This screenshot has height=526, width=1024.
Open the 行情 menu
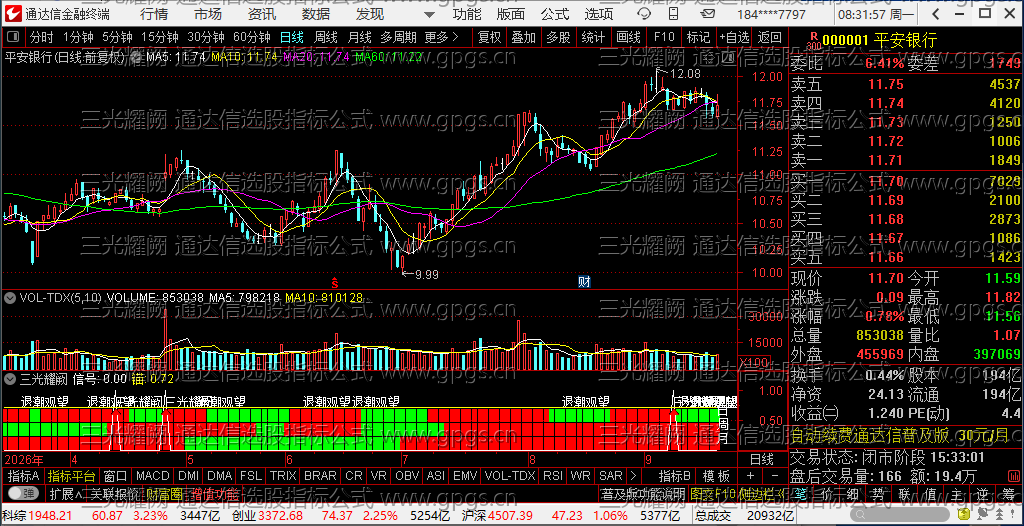point(153,14)
